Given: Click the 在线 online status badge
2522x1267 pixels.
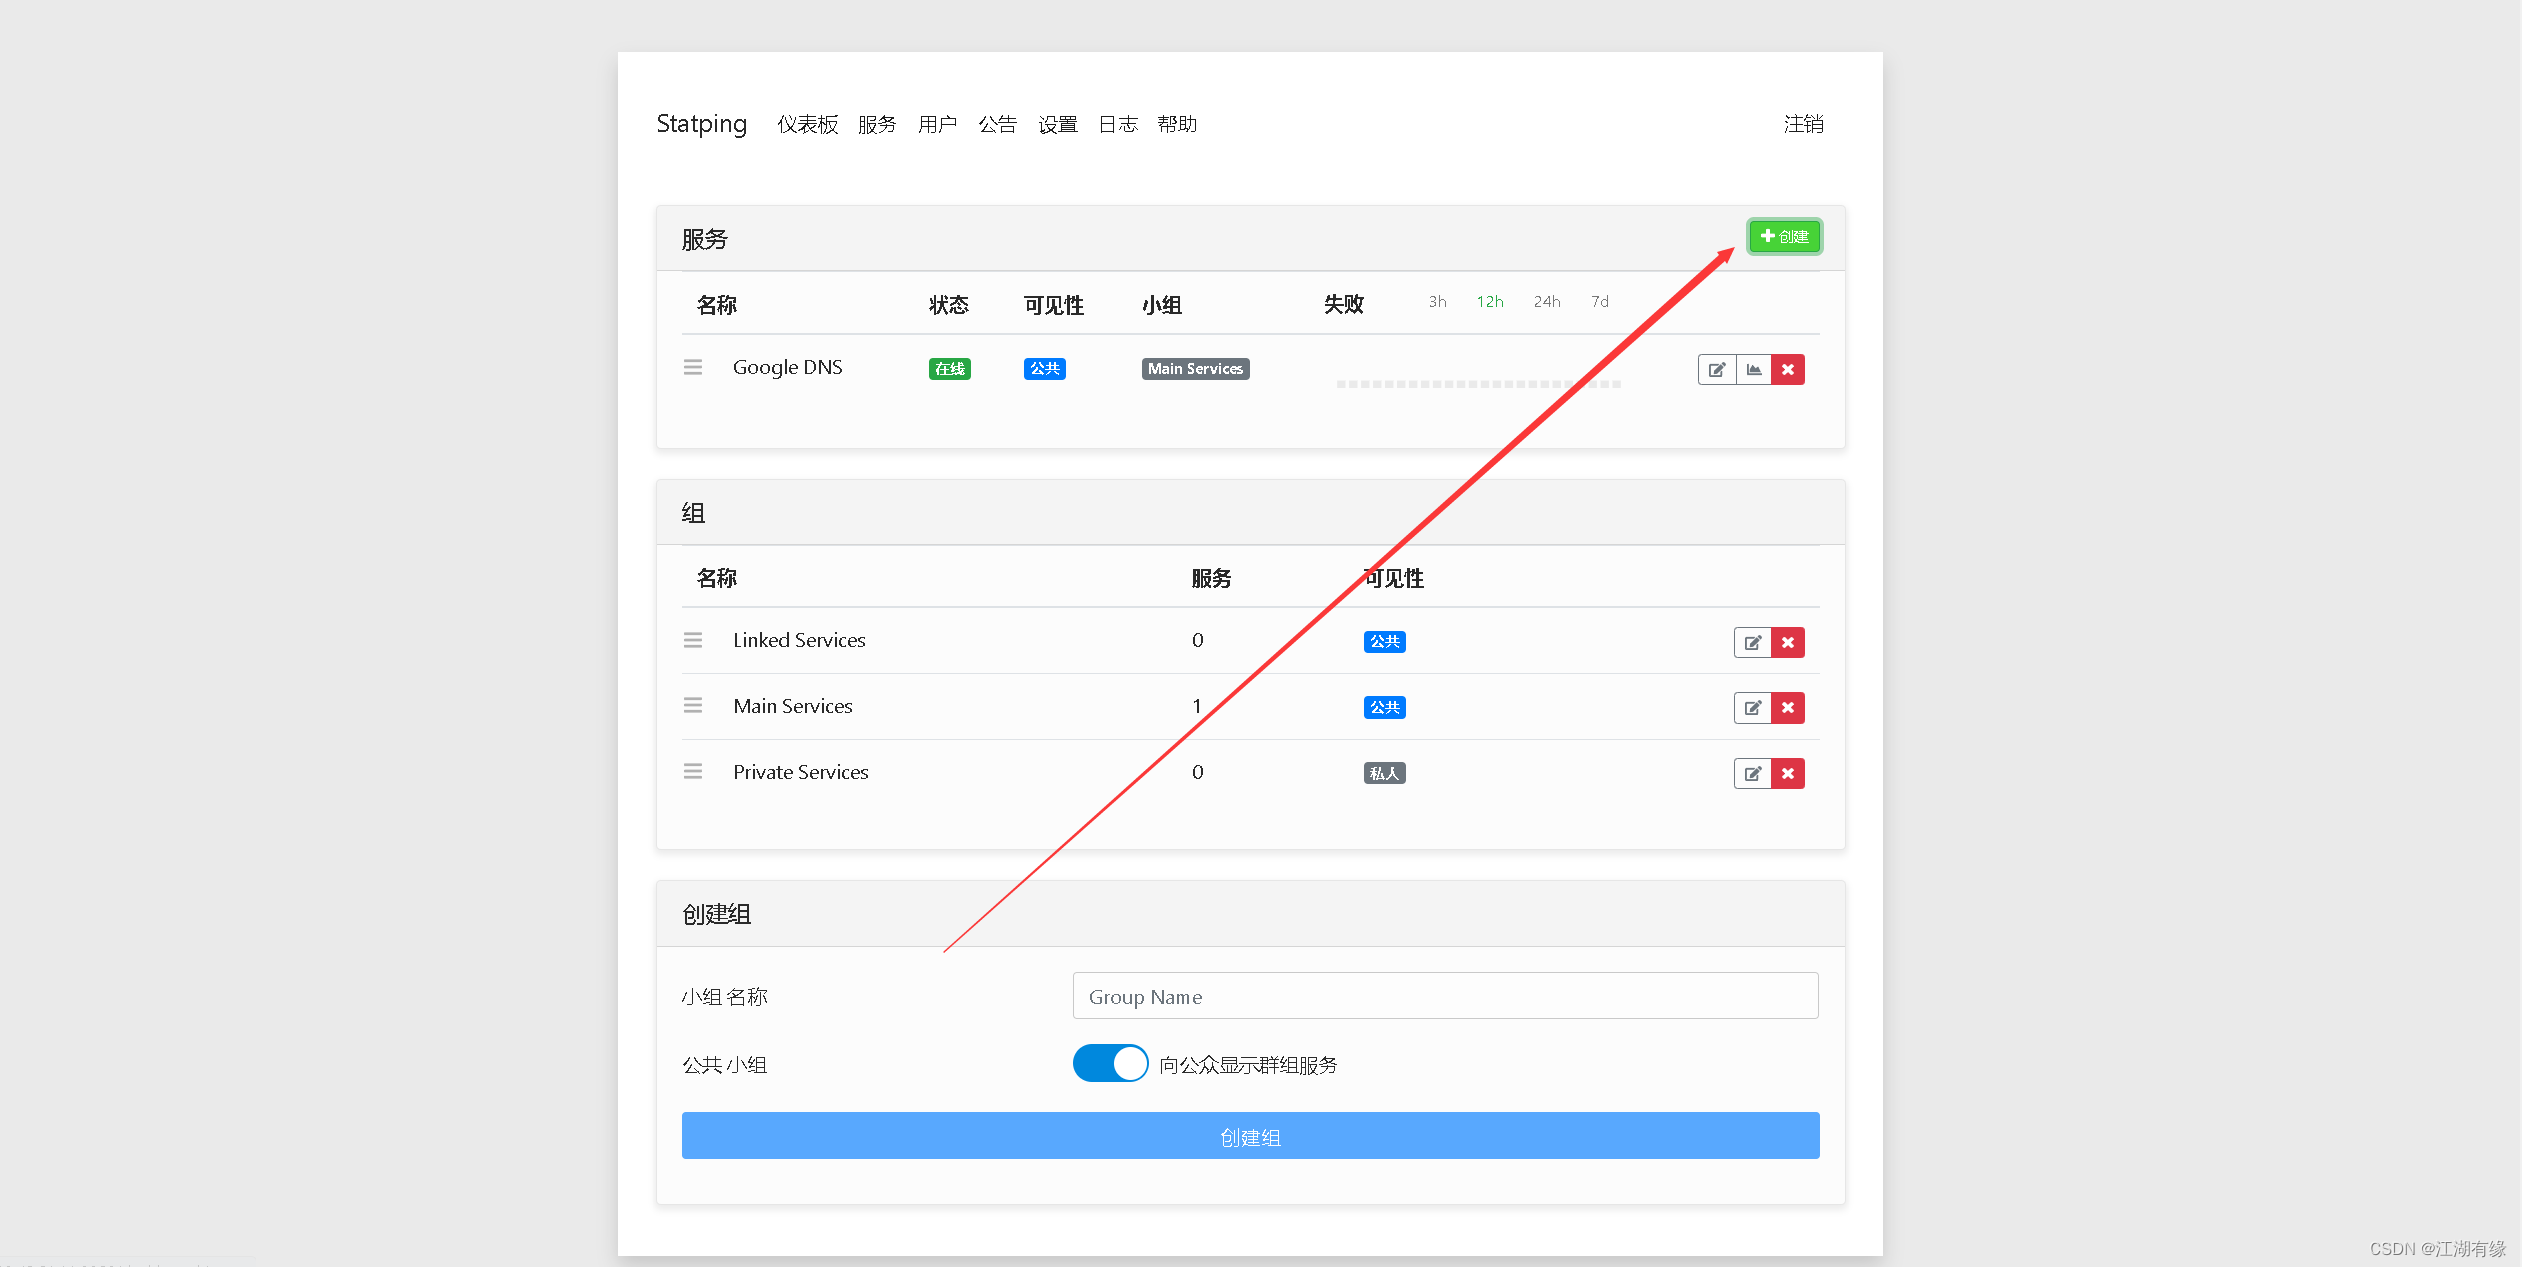Looking at the screenshot, I should (950, 369).
